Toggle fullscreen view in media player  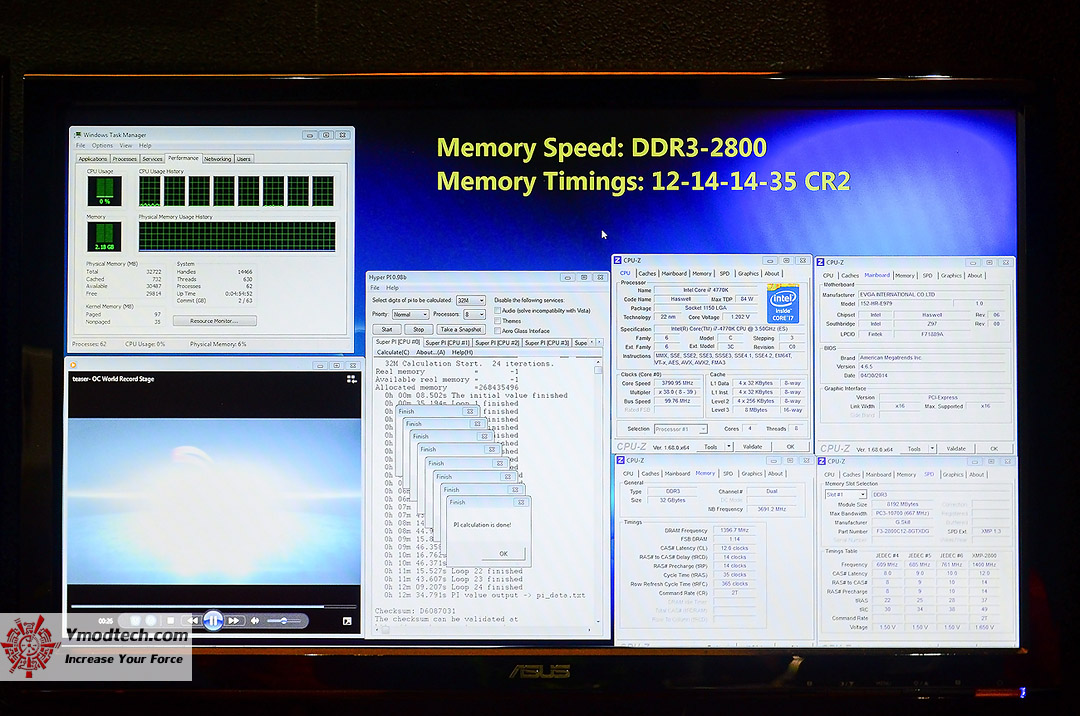pos(347,621)
